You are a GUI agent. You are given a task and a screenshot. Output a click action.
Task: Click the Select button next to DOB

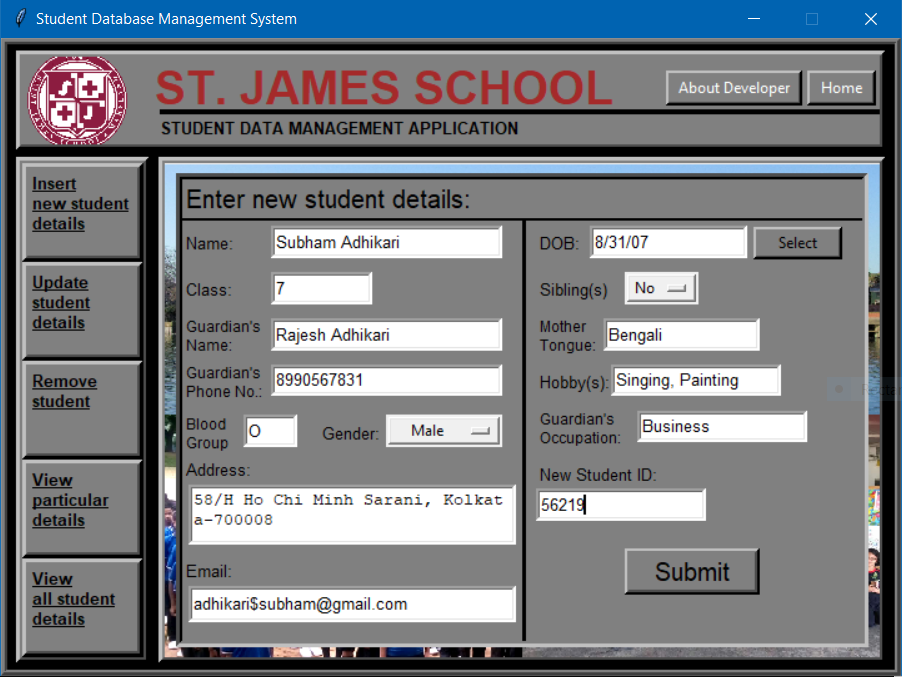pos(797,242)
